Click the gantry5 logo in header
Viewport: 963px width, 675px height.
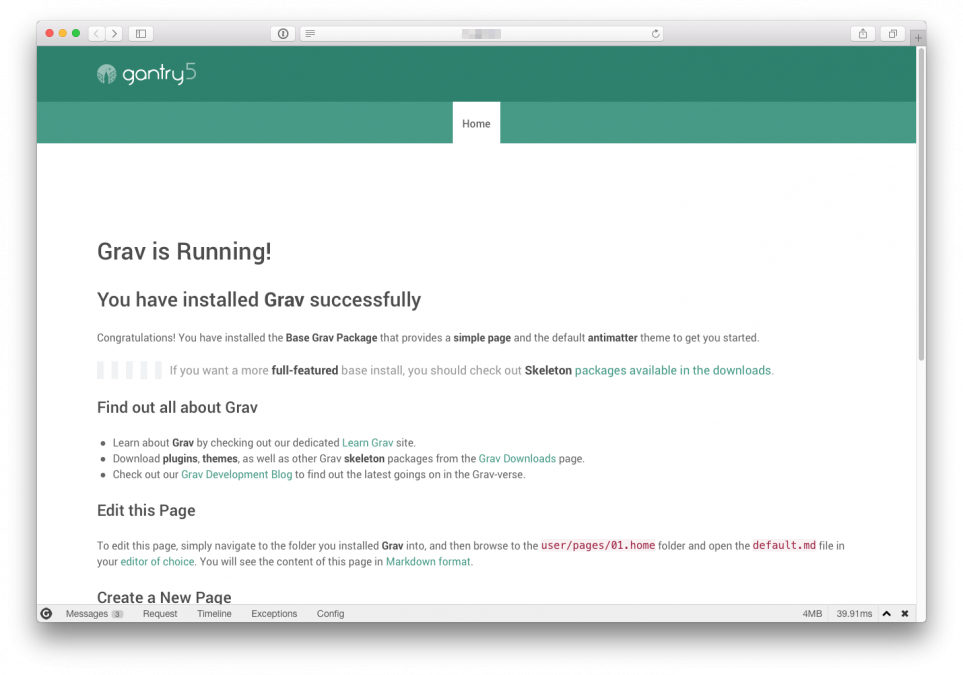point(146,74)
